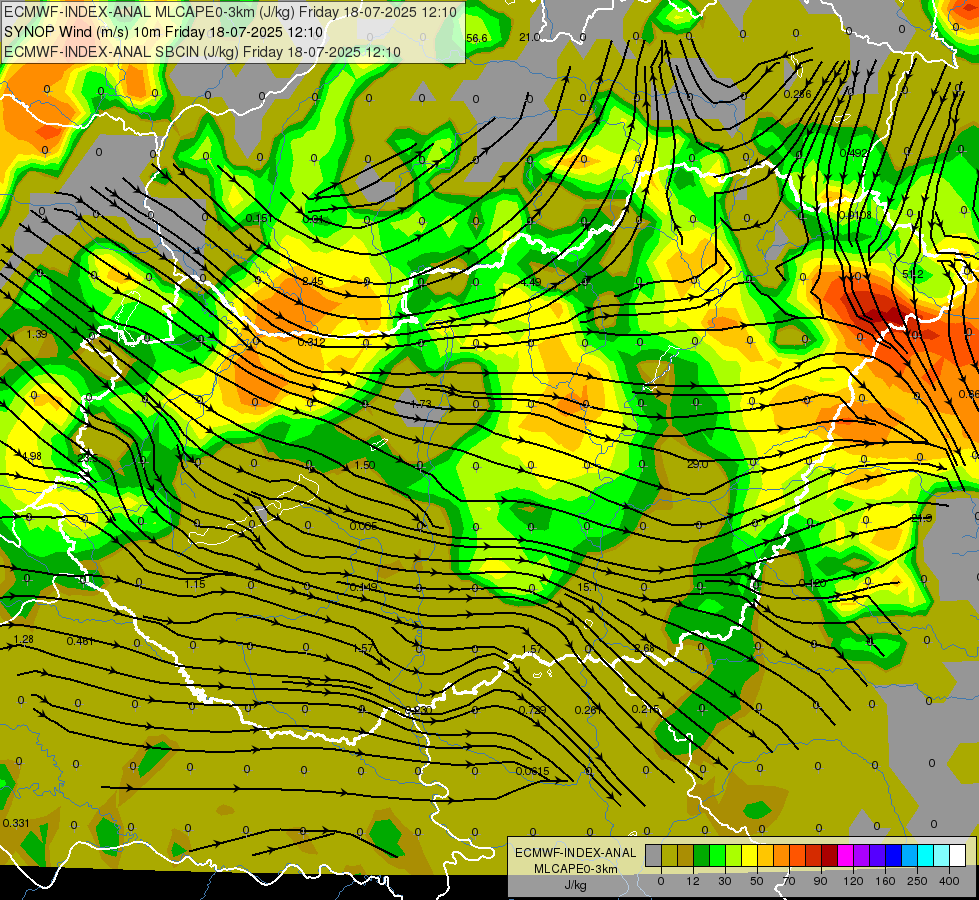Image resolution: width=979 pixels, height=900 pixels.
Task: Click the map value 0.151
Action: 258,218
